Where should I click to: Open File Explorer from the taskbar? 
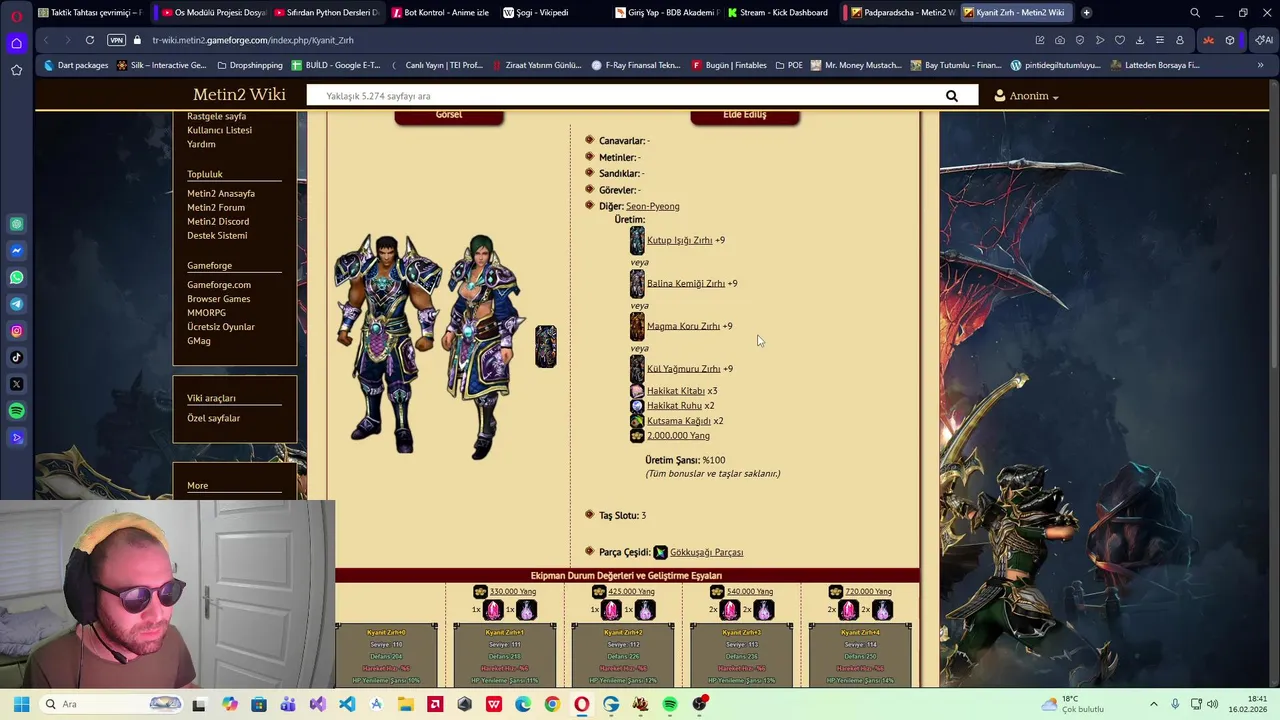(x=406, y=704)
